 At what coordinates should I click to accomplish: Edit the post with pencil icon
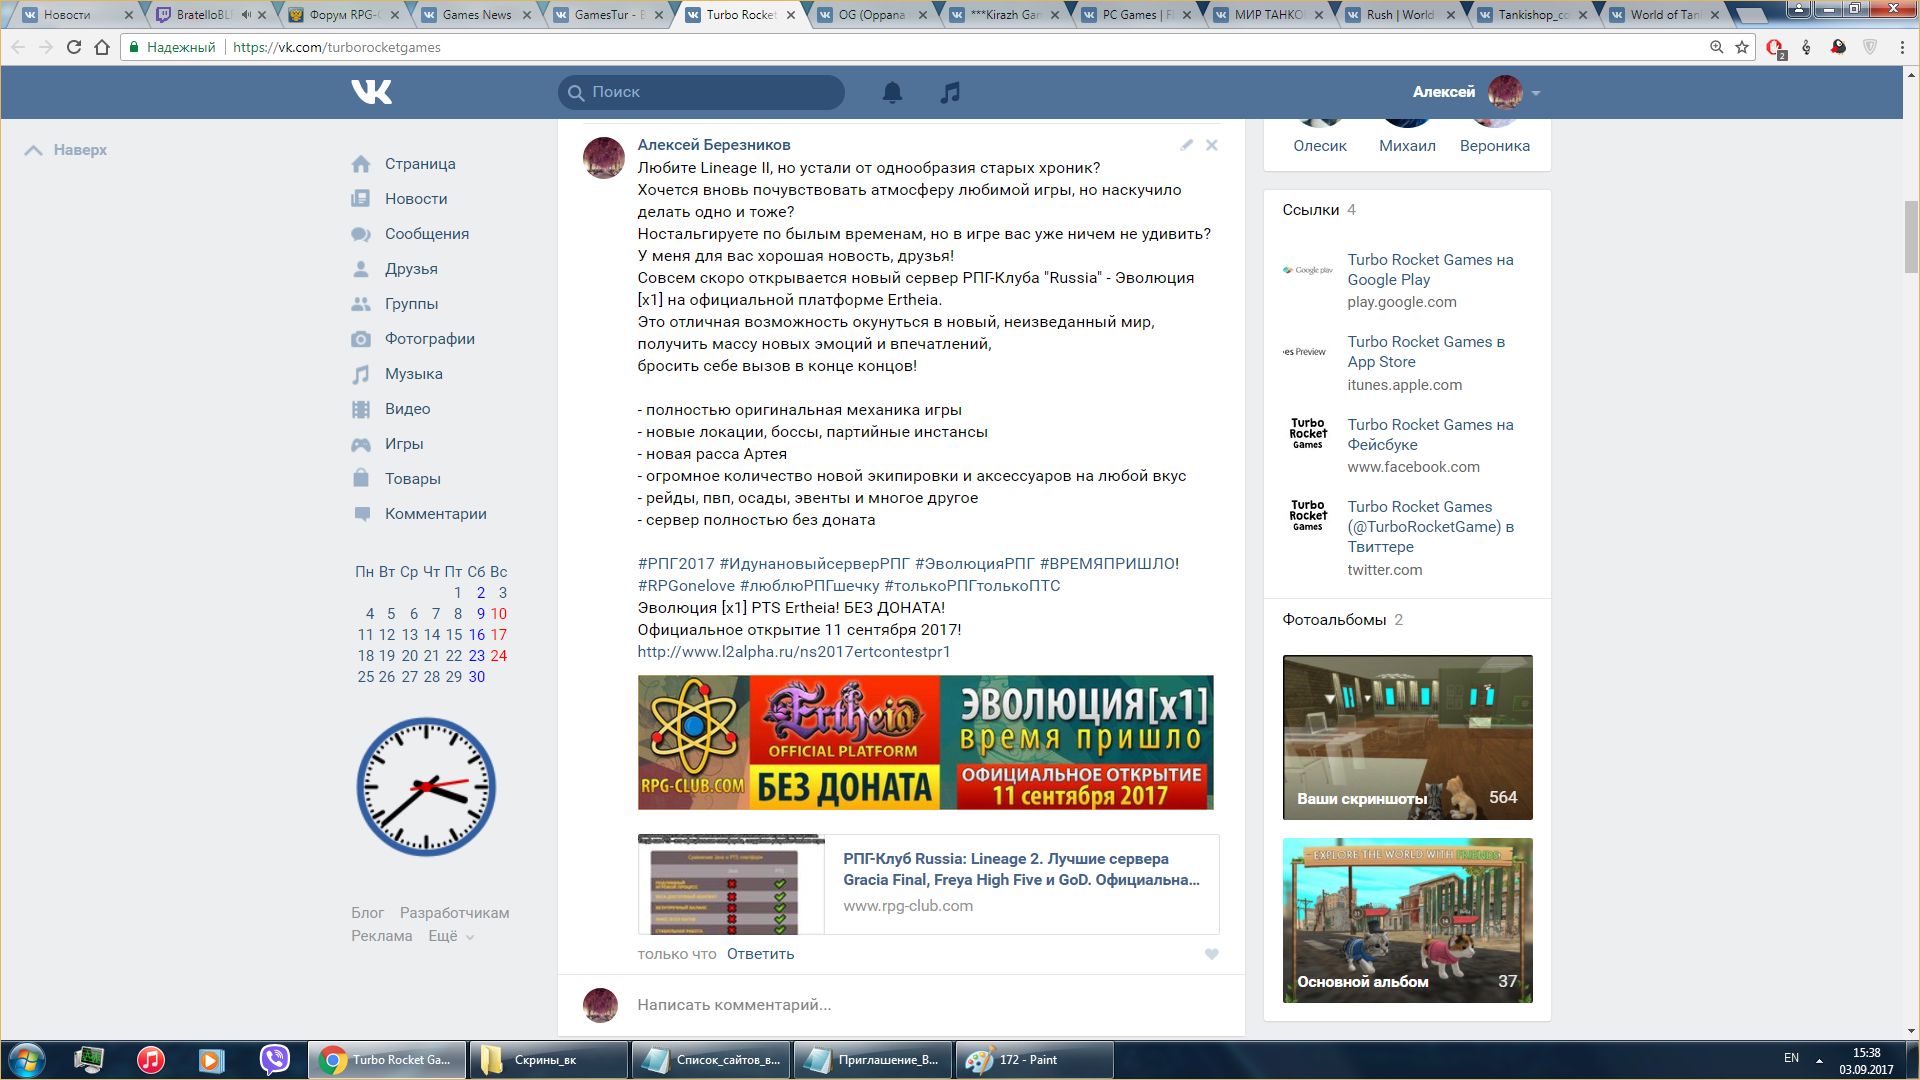[1186, 145]
